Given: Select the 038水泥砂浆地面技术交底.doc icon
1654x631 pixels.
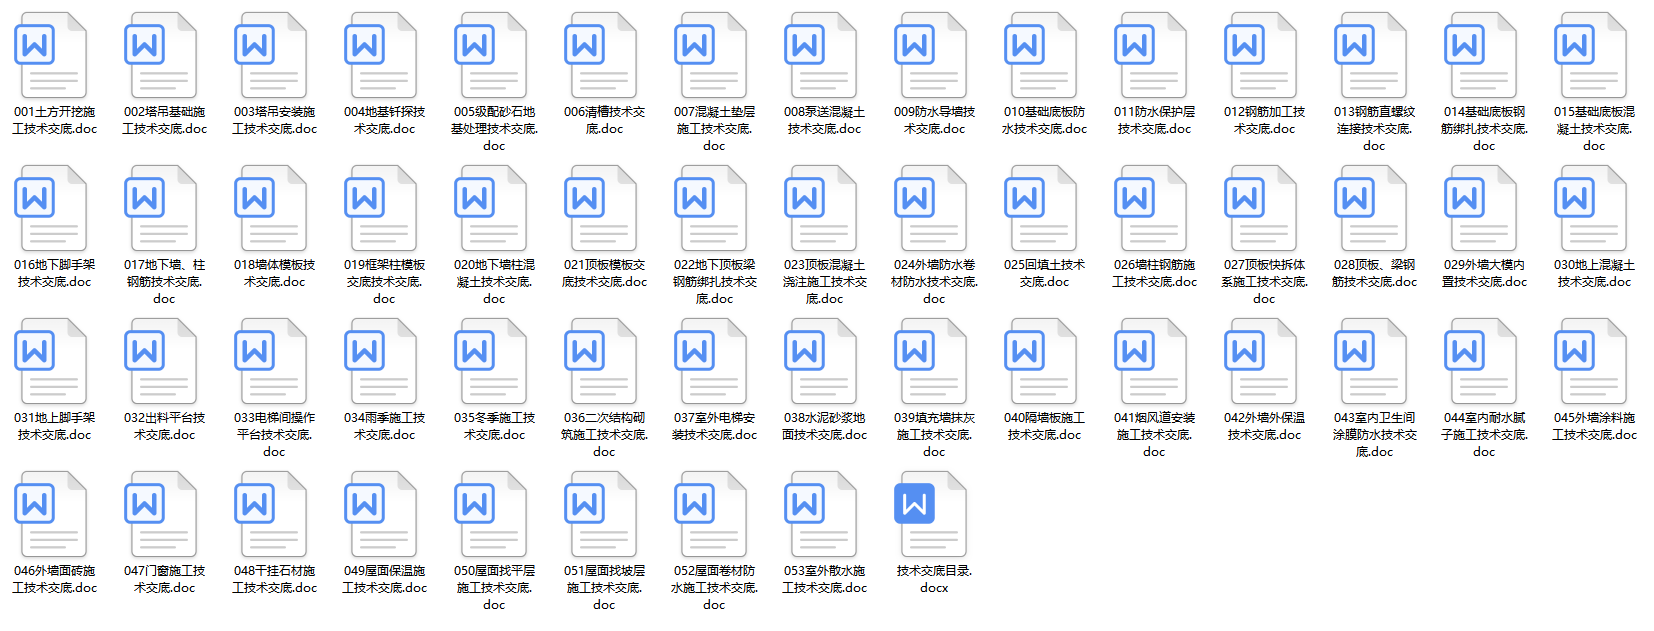Looking at the screenshot, I should 820,361.
